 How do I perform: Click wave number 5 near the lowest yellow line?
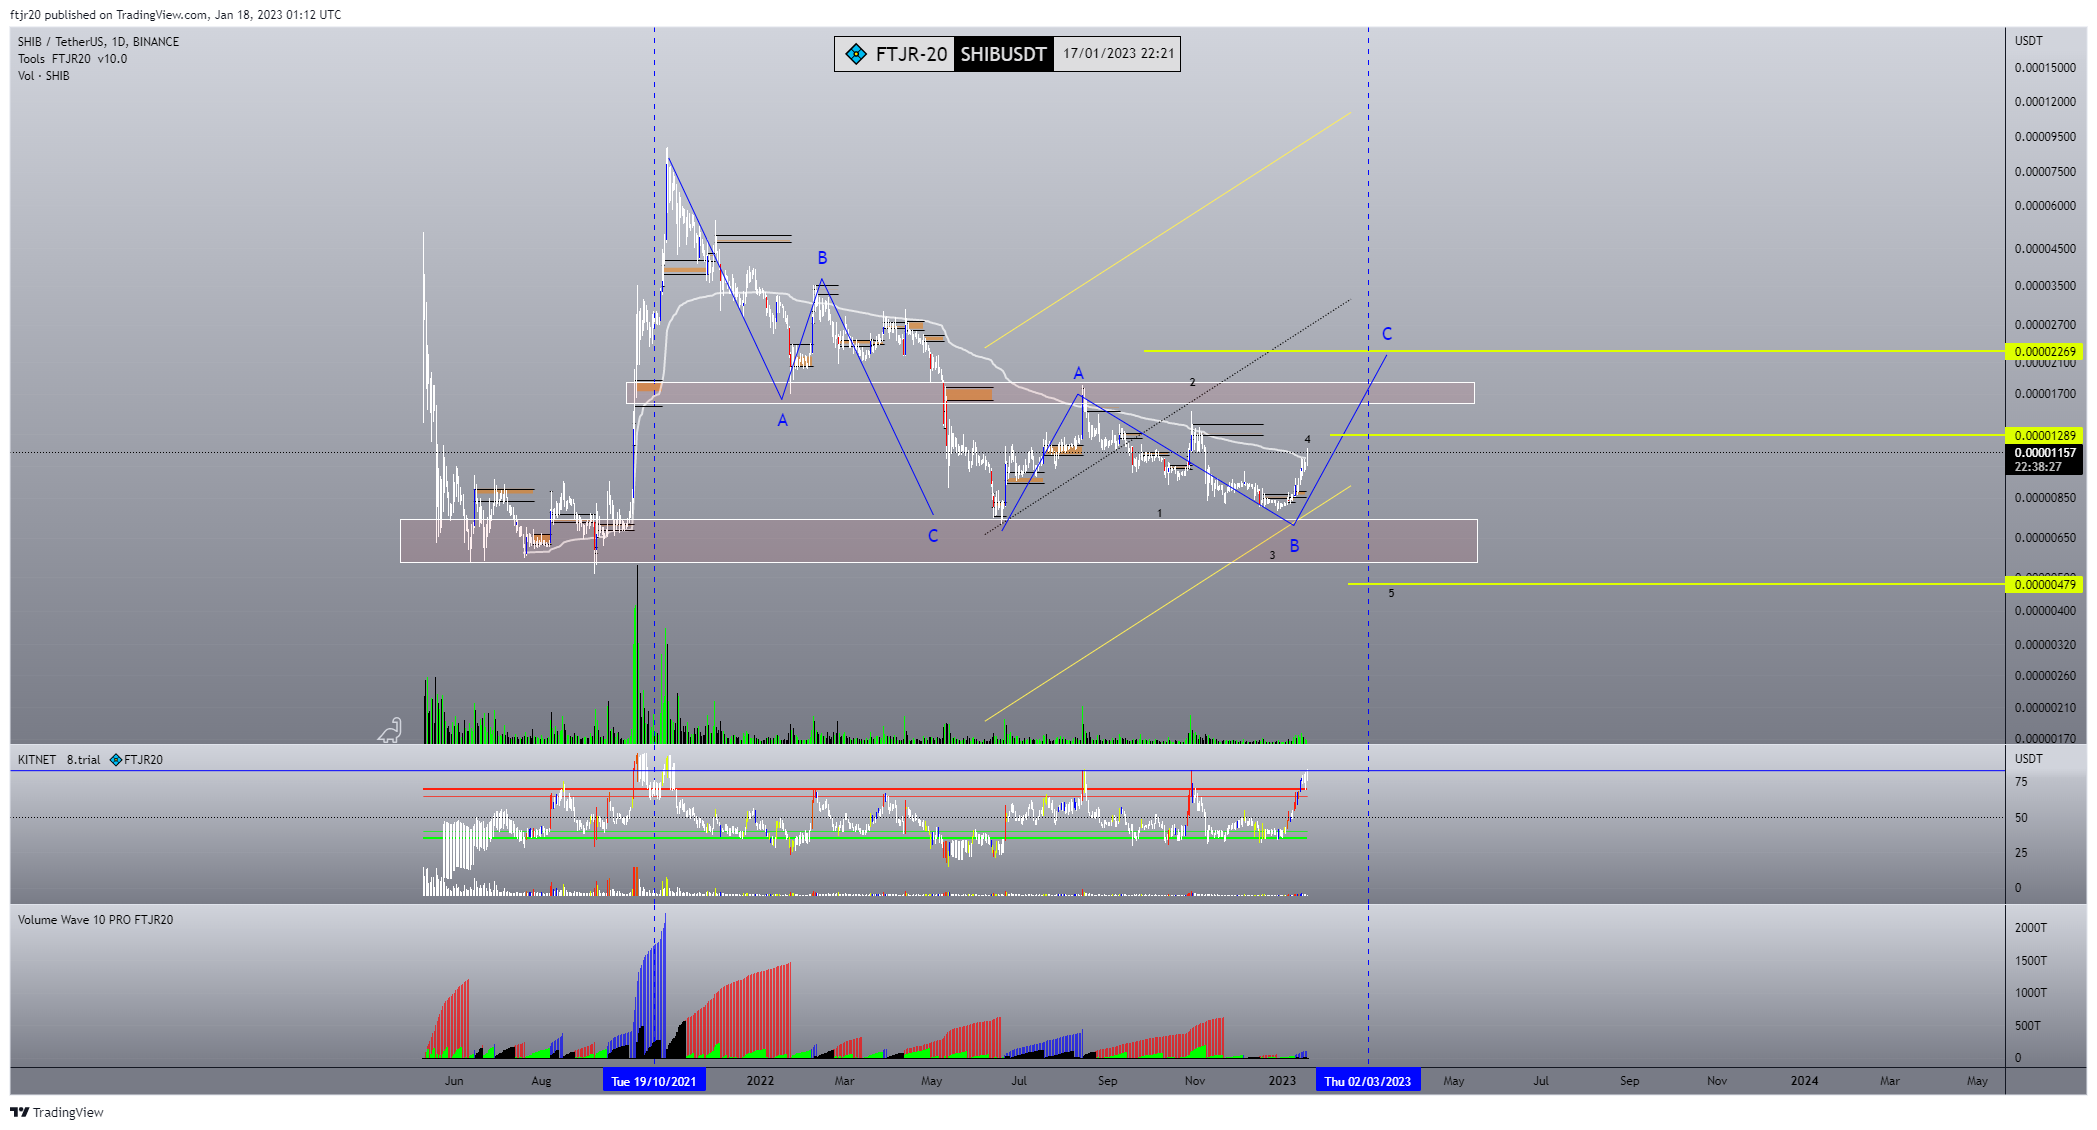1391,594
